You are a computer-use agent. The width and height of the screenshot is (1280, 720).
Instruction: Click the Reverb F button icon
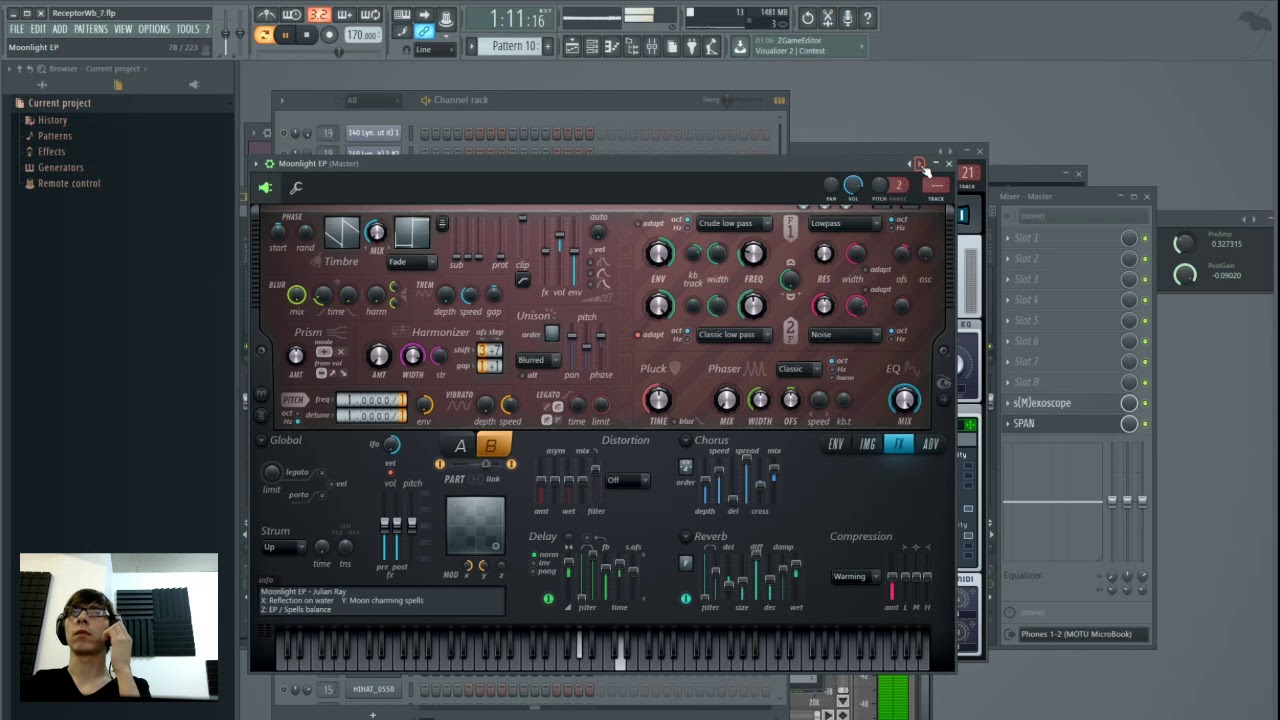[x=685, y=564]
